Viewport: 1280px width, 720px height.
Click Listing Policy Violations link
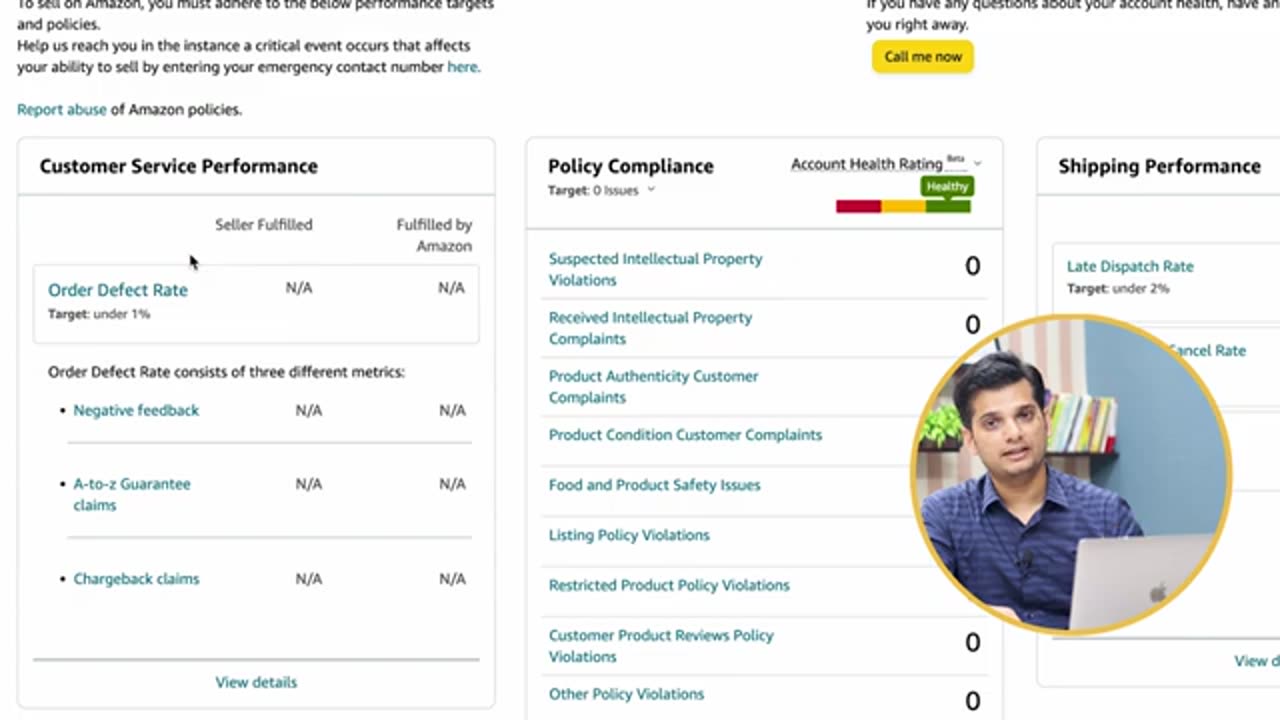[x=629, y=535]
